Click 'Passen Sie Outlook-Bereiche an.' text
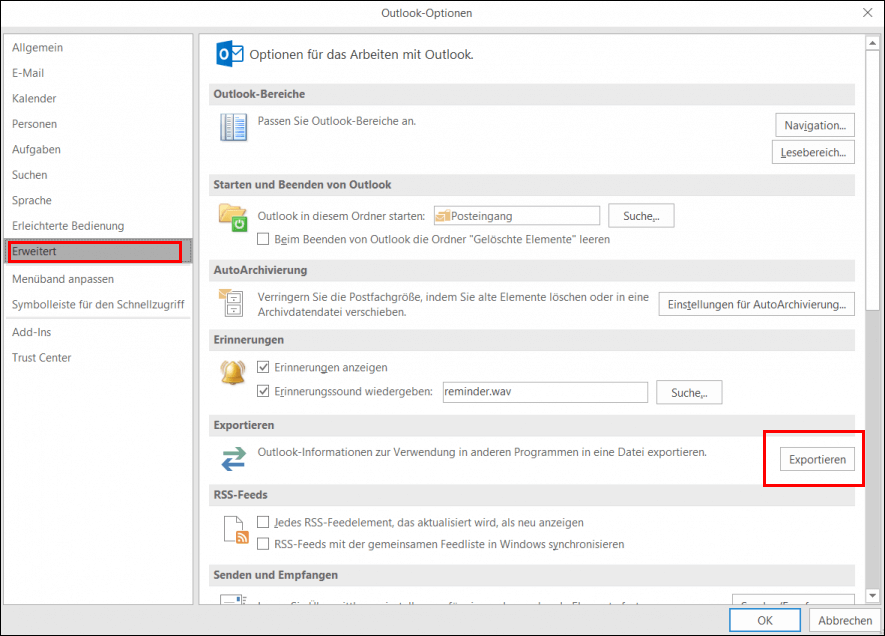The width and height of the screenshot is (885, 636). click(336, 121)
